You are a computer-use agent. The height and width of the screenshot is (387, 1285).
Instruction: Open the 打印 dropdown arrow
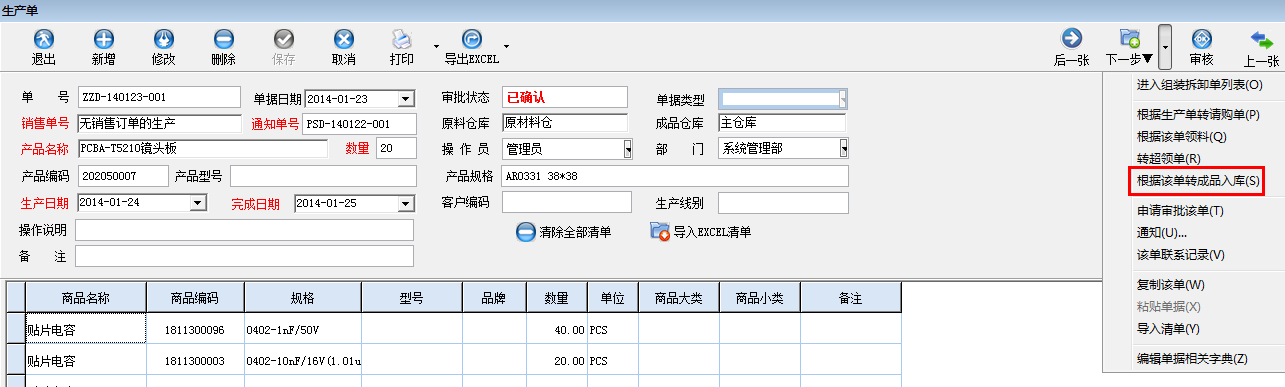tap(436, 46)
